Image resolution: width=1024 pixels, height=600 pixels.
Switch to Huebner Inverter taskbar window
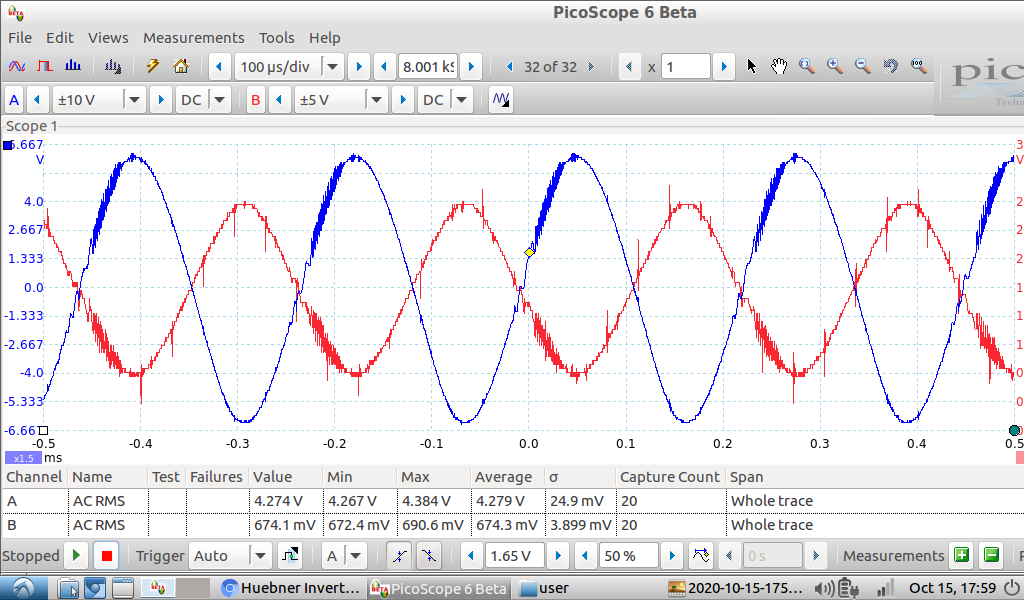click(290, 588)
